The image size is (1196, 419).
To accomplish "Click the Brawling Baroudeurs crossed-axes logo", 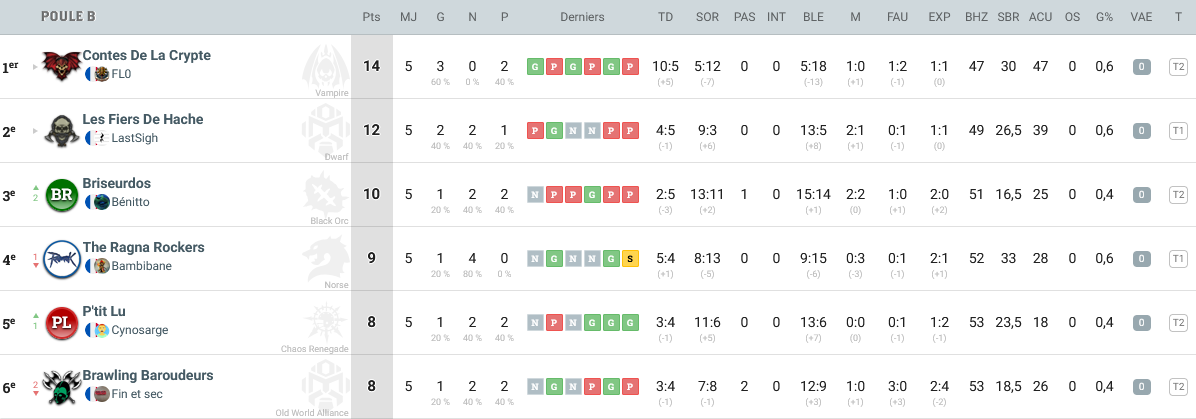I will pyautogui.click(x=61, y=386).
